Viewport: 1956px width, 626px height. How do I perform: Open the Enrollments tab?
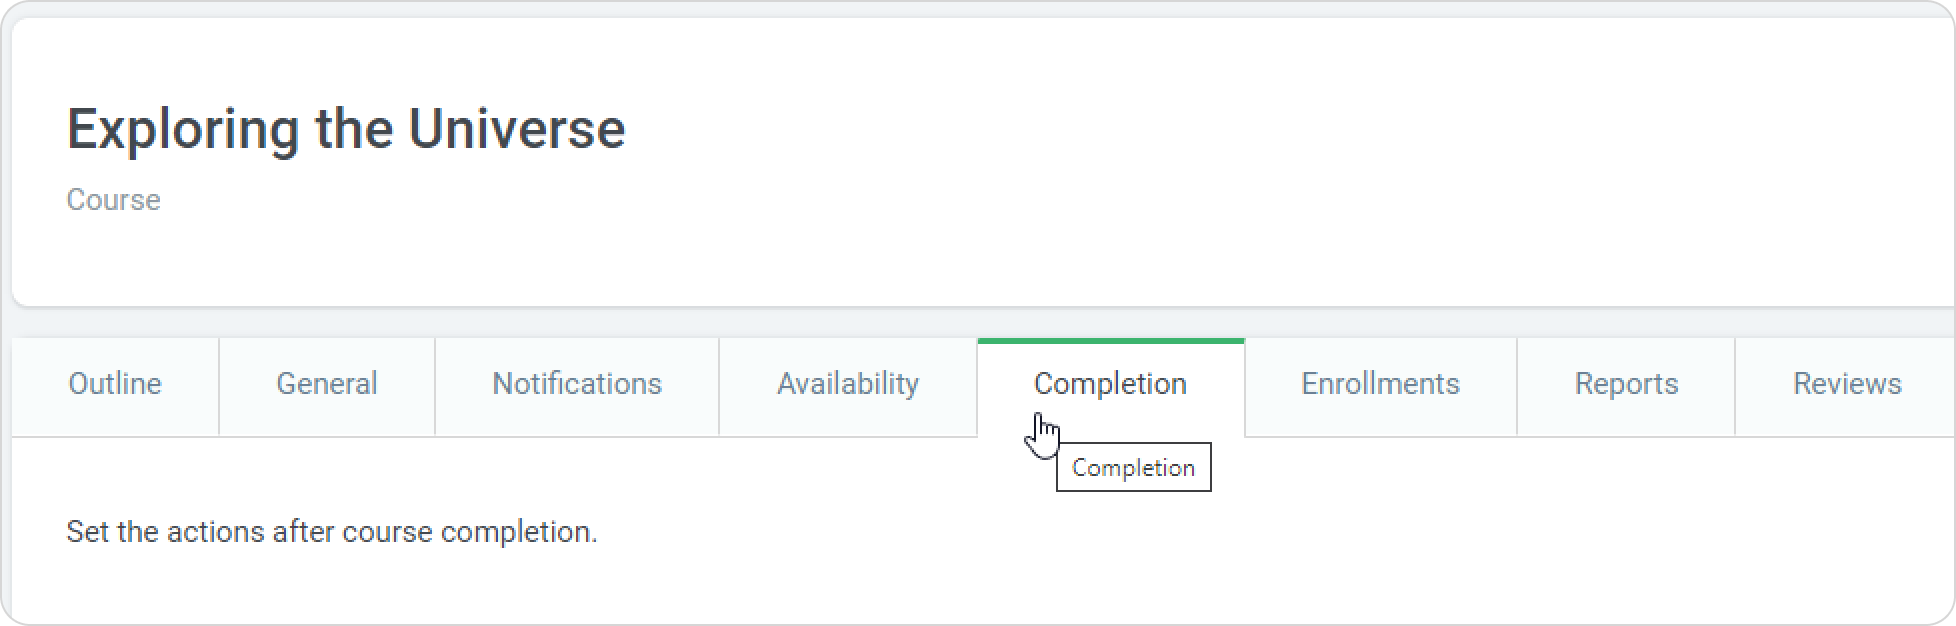(x=1380, y=384)
